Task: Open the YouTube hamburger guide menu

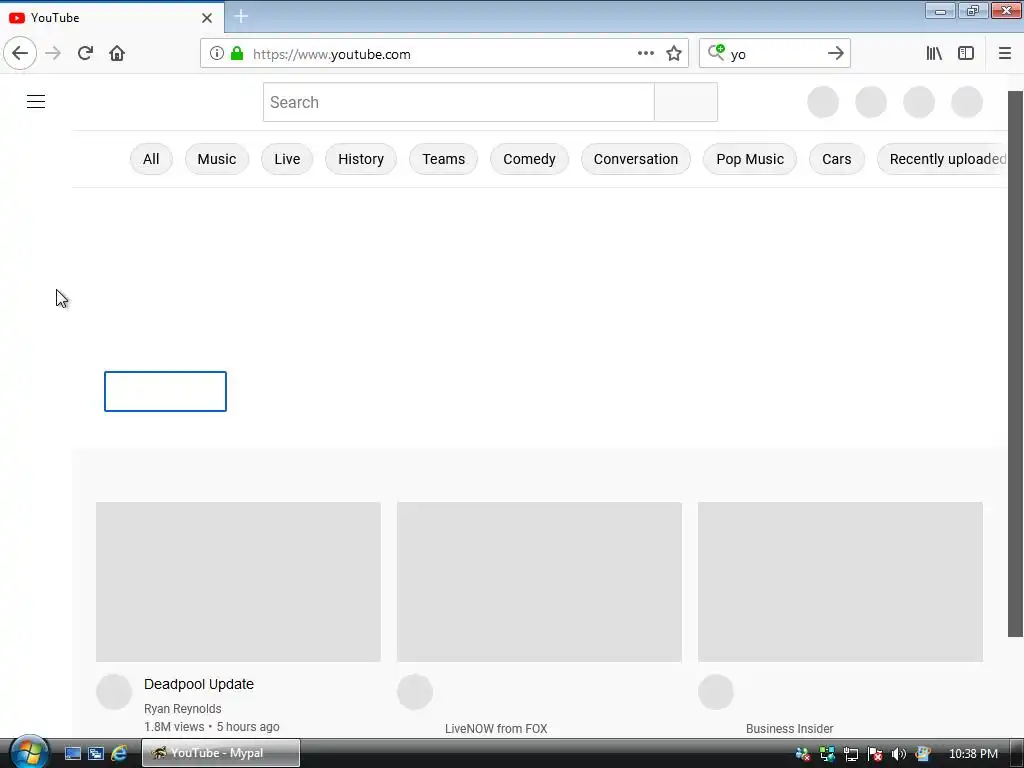Action: pos(36,101)
